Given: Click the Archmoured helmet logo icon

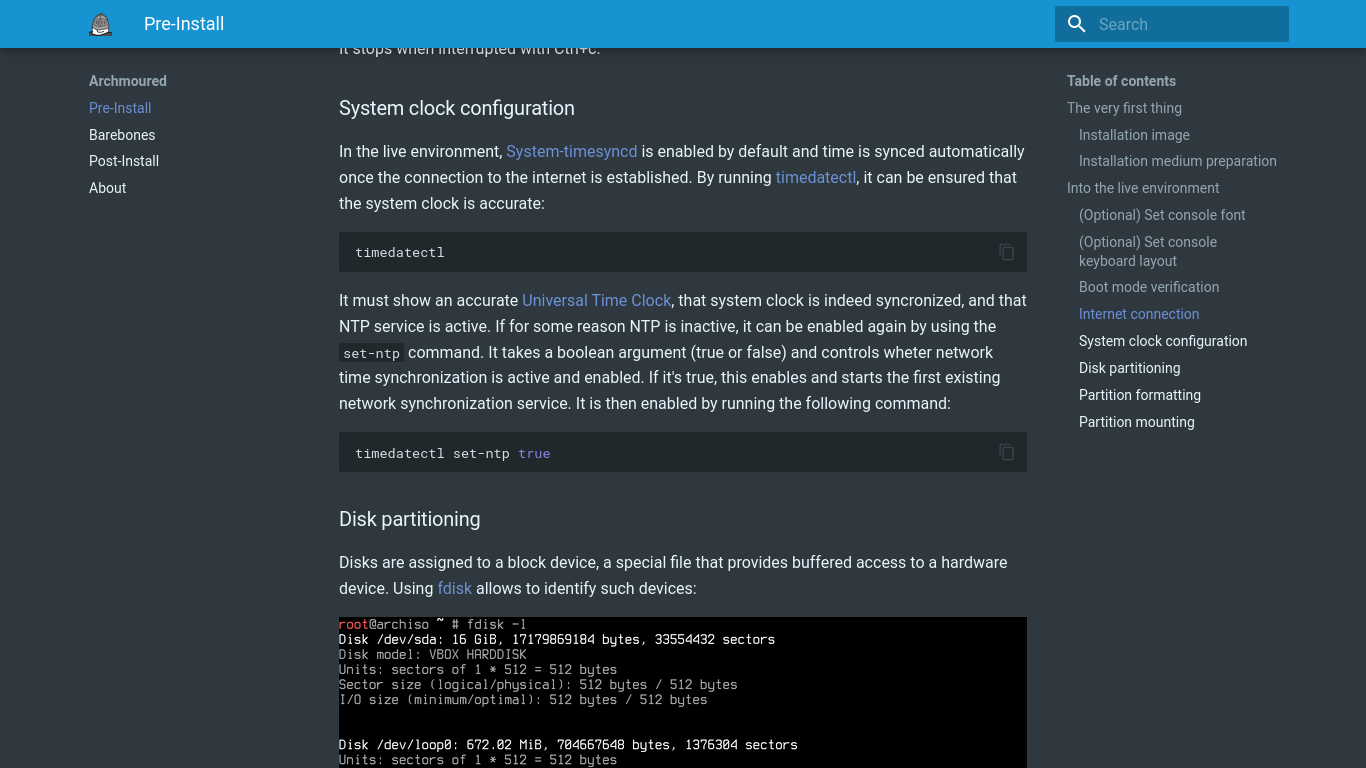Looking at the screenshot, I should [x=100, y=24].
